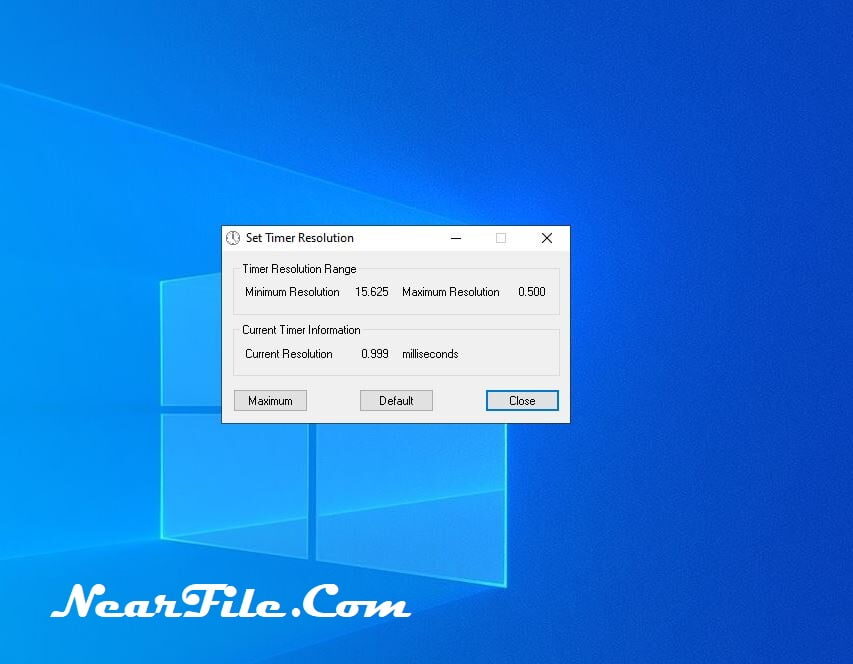Click the Minimum Resolution text label
The height and width of the screenshot is (664, 853).
pos(292,292)
